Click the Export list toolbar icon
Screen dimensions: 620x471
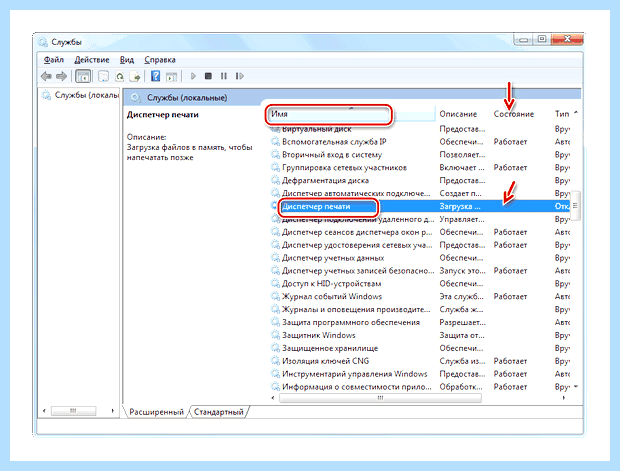click(135, 76)
